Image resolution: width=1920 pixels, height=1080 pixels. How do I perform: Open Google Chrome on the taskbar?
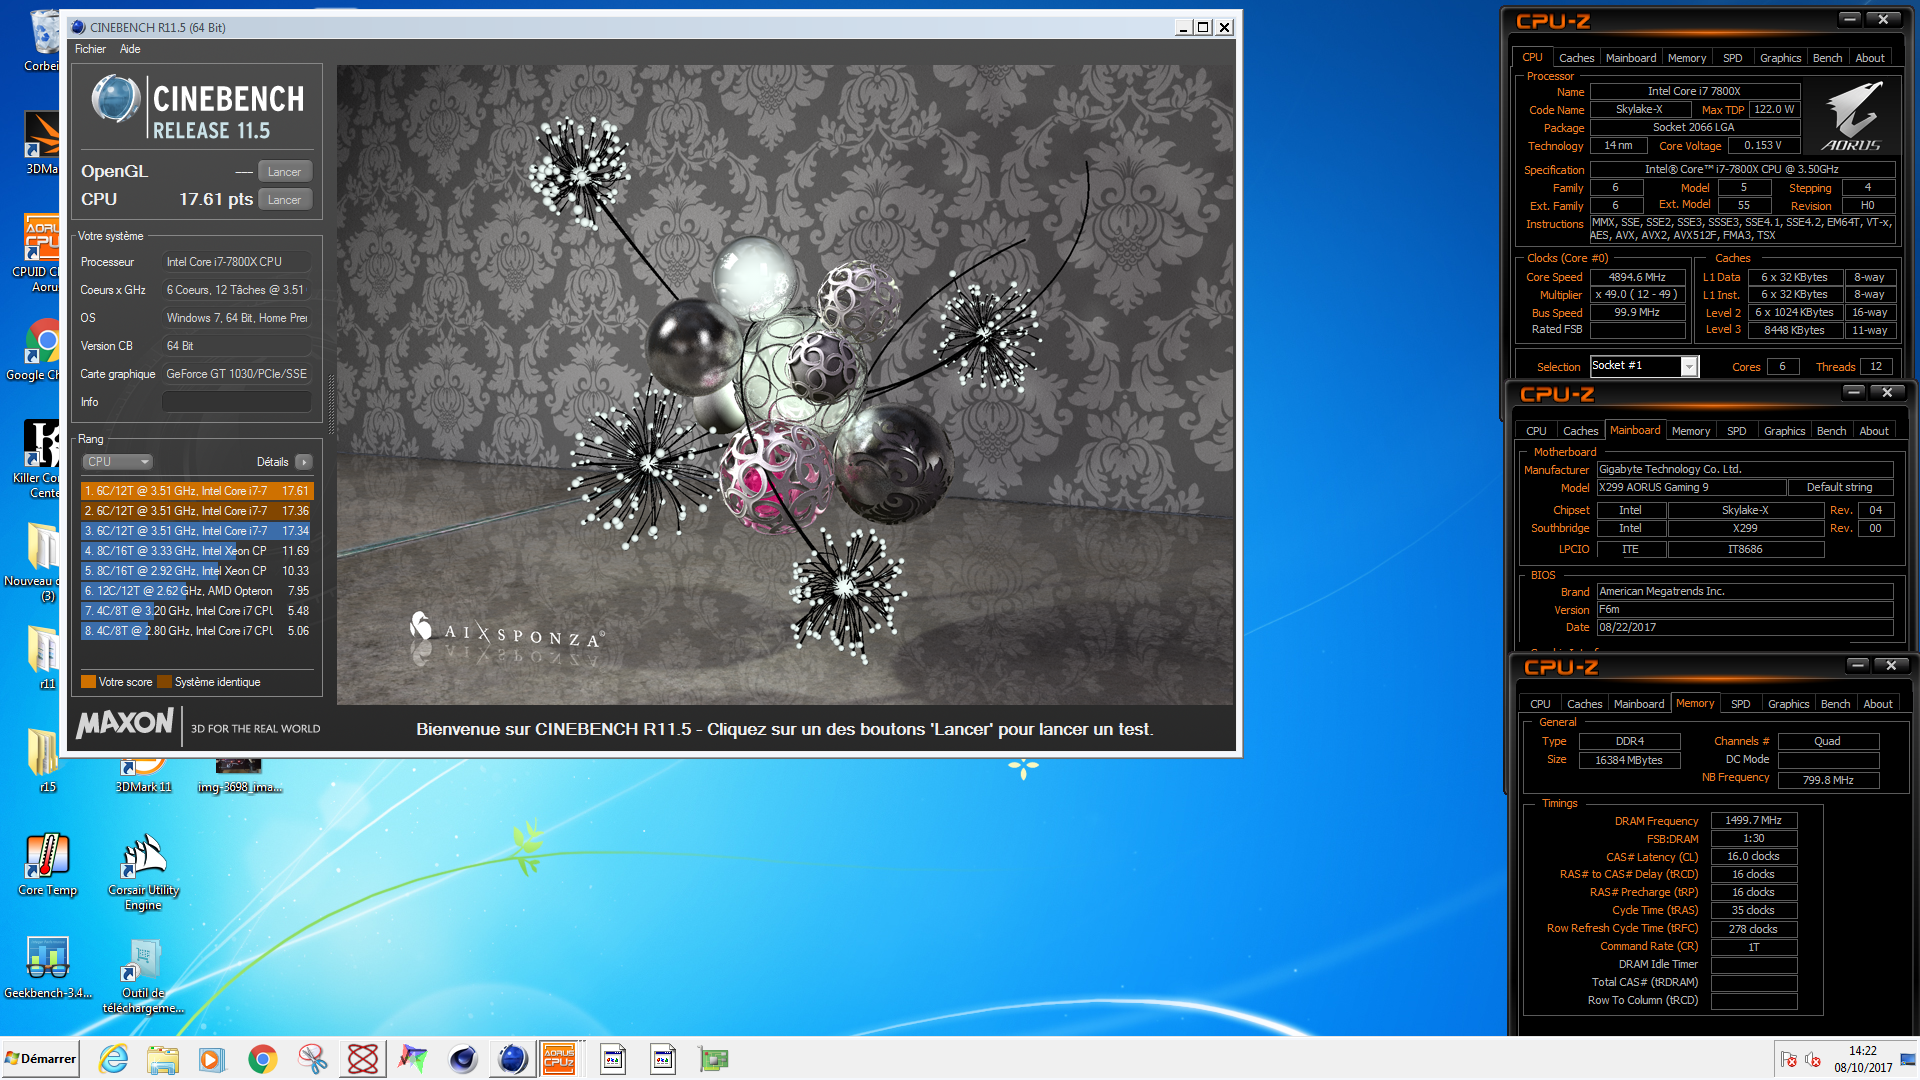(262, 1059)
